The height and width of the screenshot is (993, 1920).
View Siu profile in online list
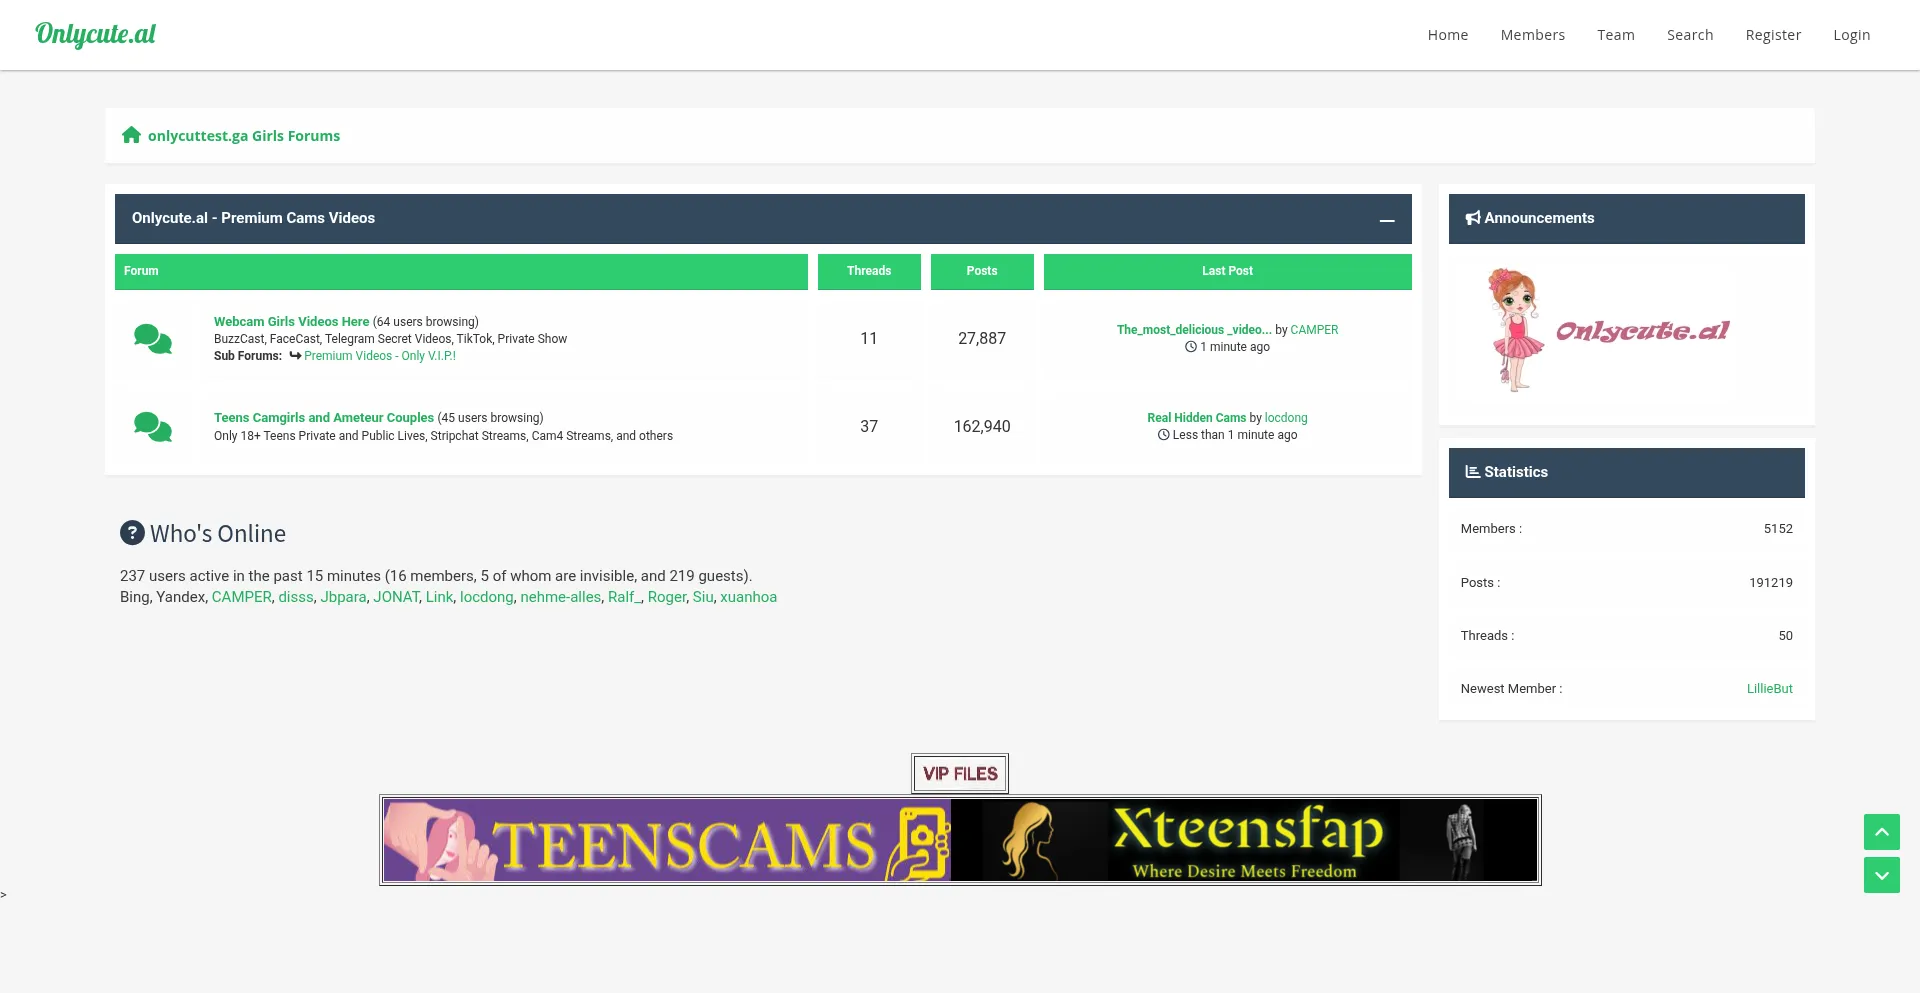(x=703, y=597)
